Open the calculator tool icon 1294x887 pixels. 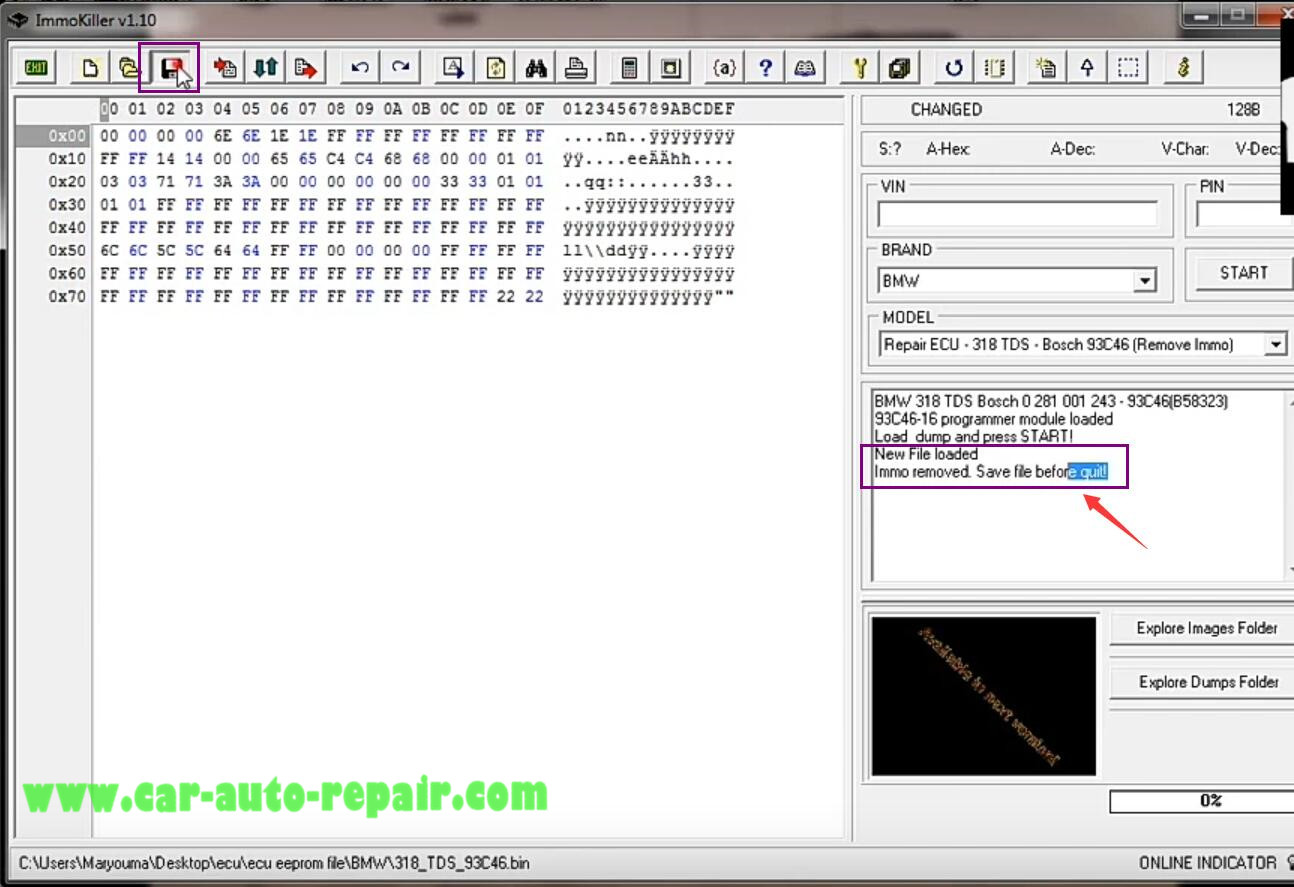click(x=630, y=68)
